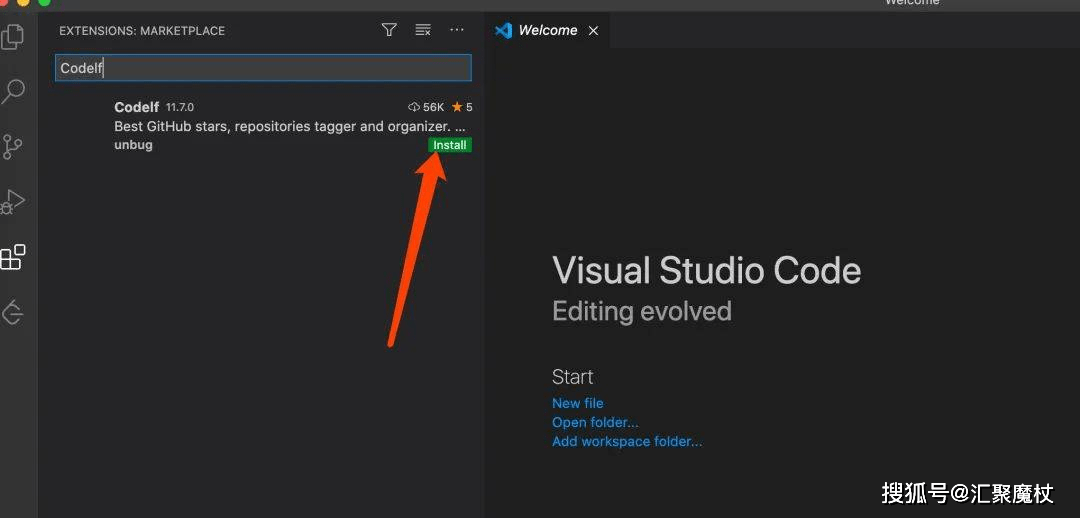Open the last activity bar icon below Extensions
The height and width of the screenshot is (518, 1080).
click(x=12, y=312)
